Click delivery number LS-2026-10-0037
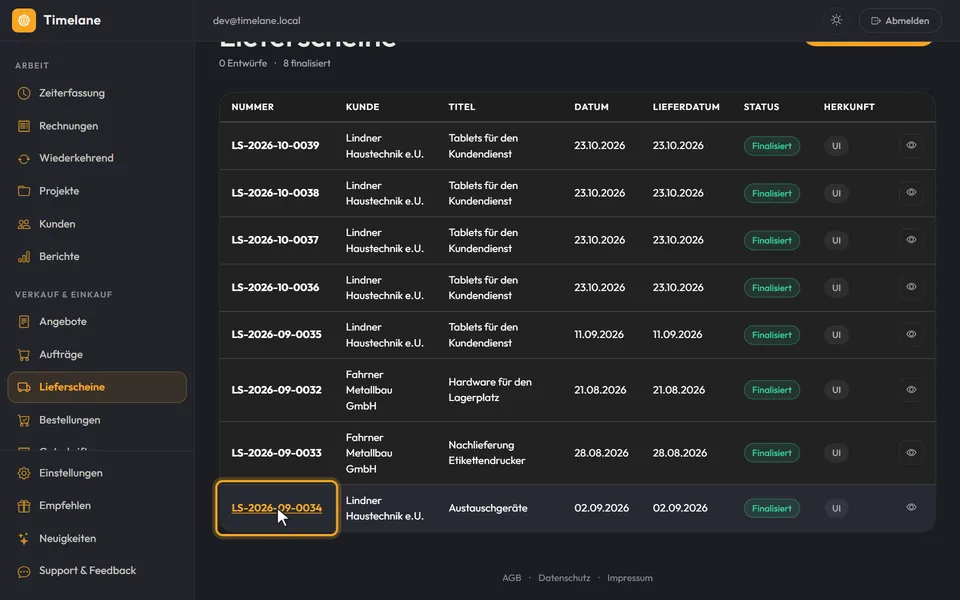The width and height of the screenshot is (960, 600). pyautogui.click(x=275, y=240)
